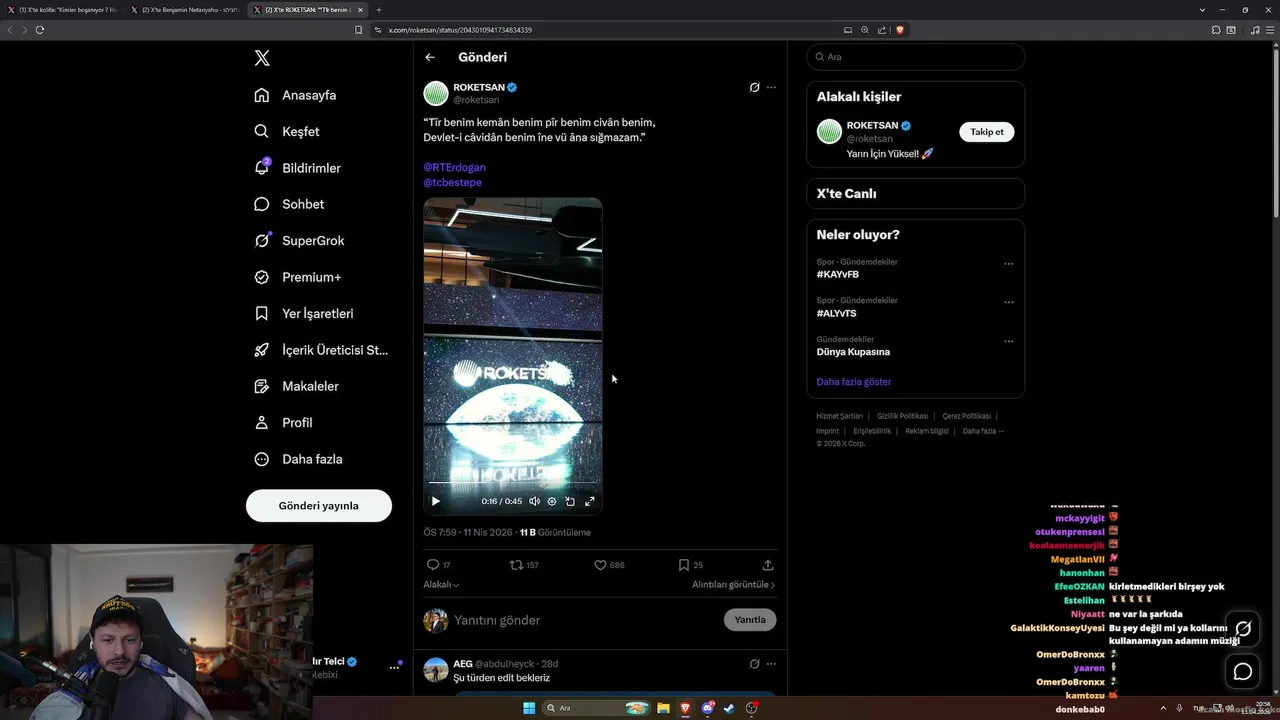Switch to the Benjamin Netanyahu browser tab
The height and width of the screenshot is (720, 1280).
click(x=187, y=9)
